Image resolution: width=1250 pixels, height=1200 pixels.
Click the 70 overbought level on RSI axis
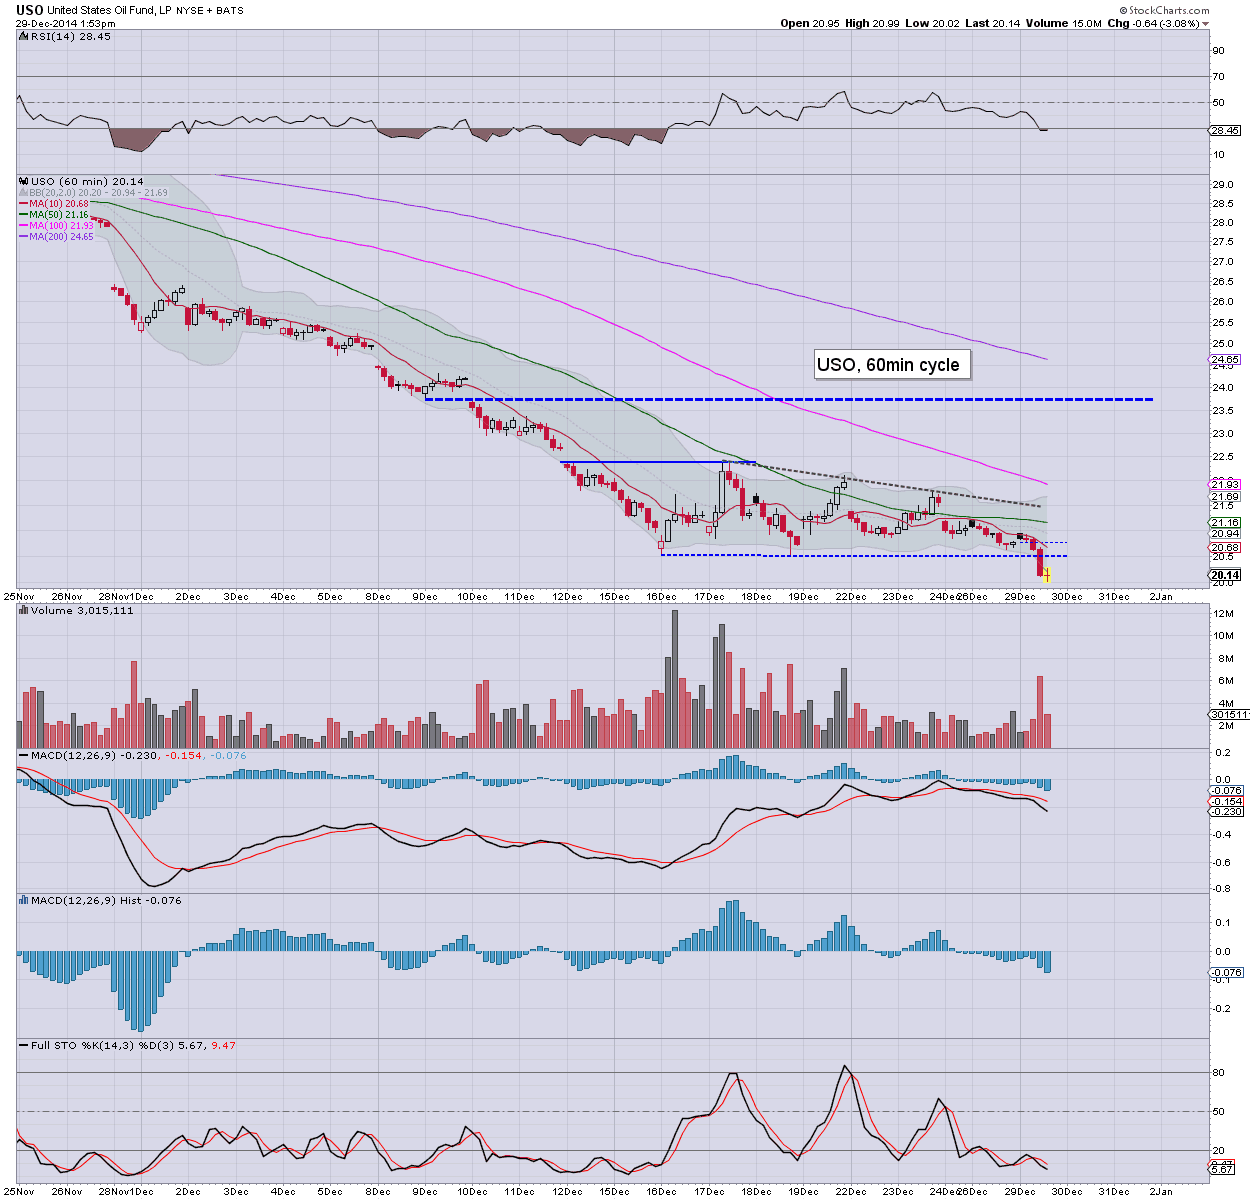pos(1218,76)
